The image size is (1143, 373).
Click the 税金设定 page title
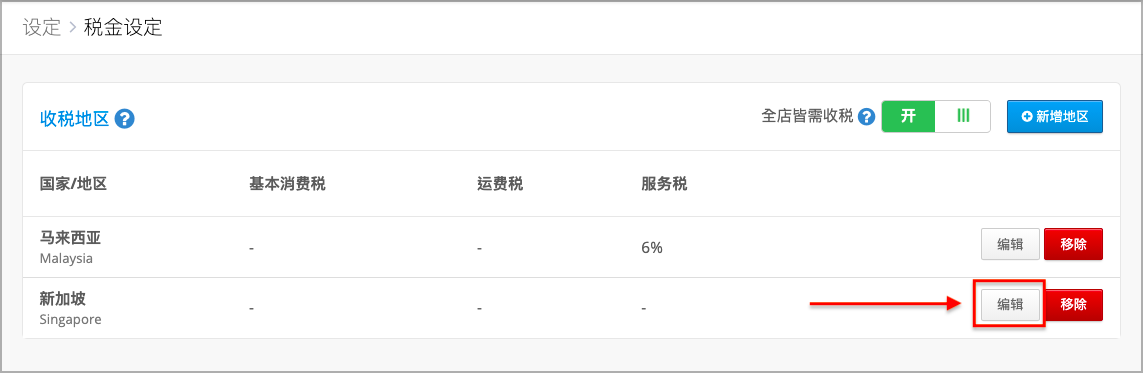[x=123, y=28]
